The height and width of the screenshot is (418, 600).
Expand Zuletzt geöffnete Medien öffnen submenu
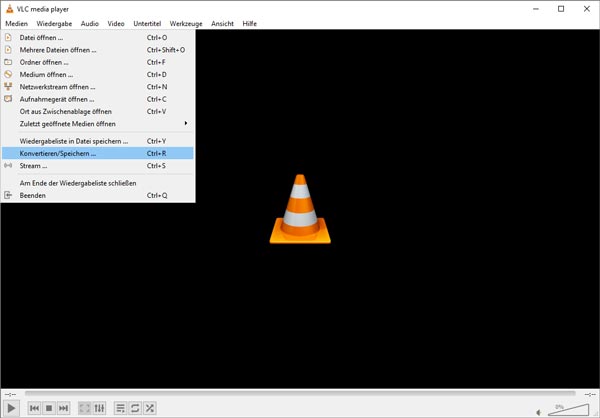point(98,124)
